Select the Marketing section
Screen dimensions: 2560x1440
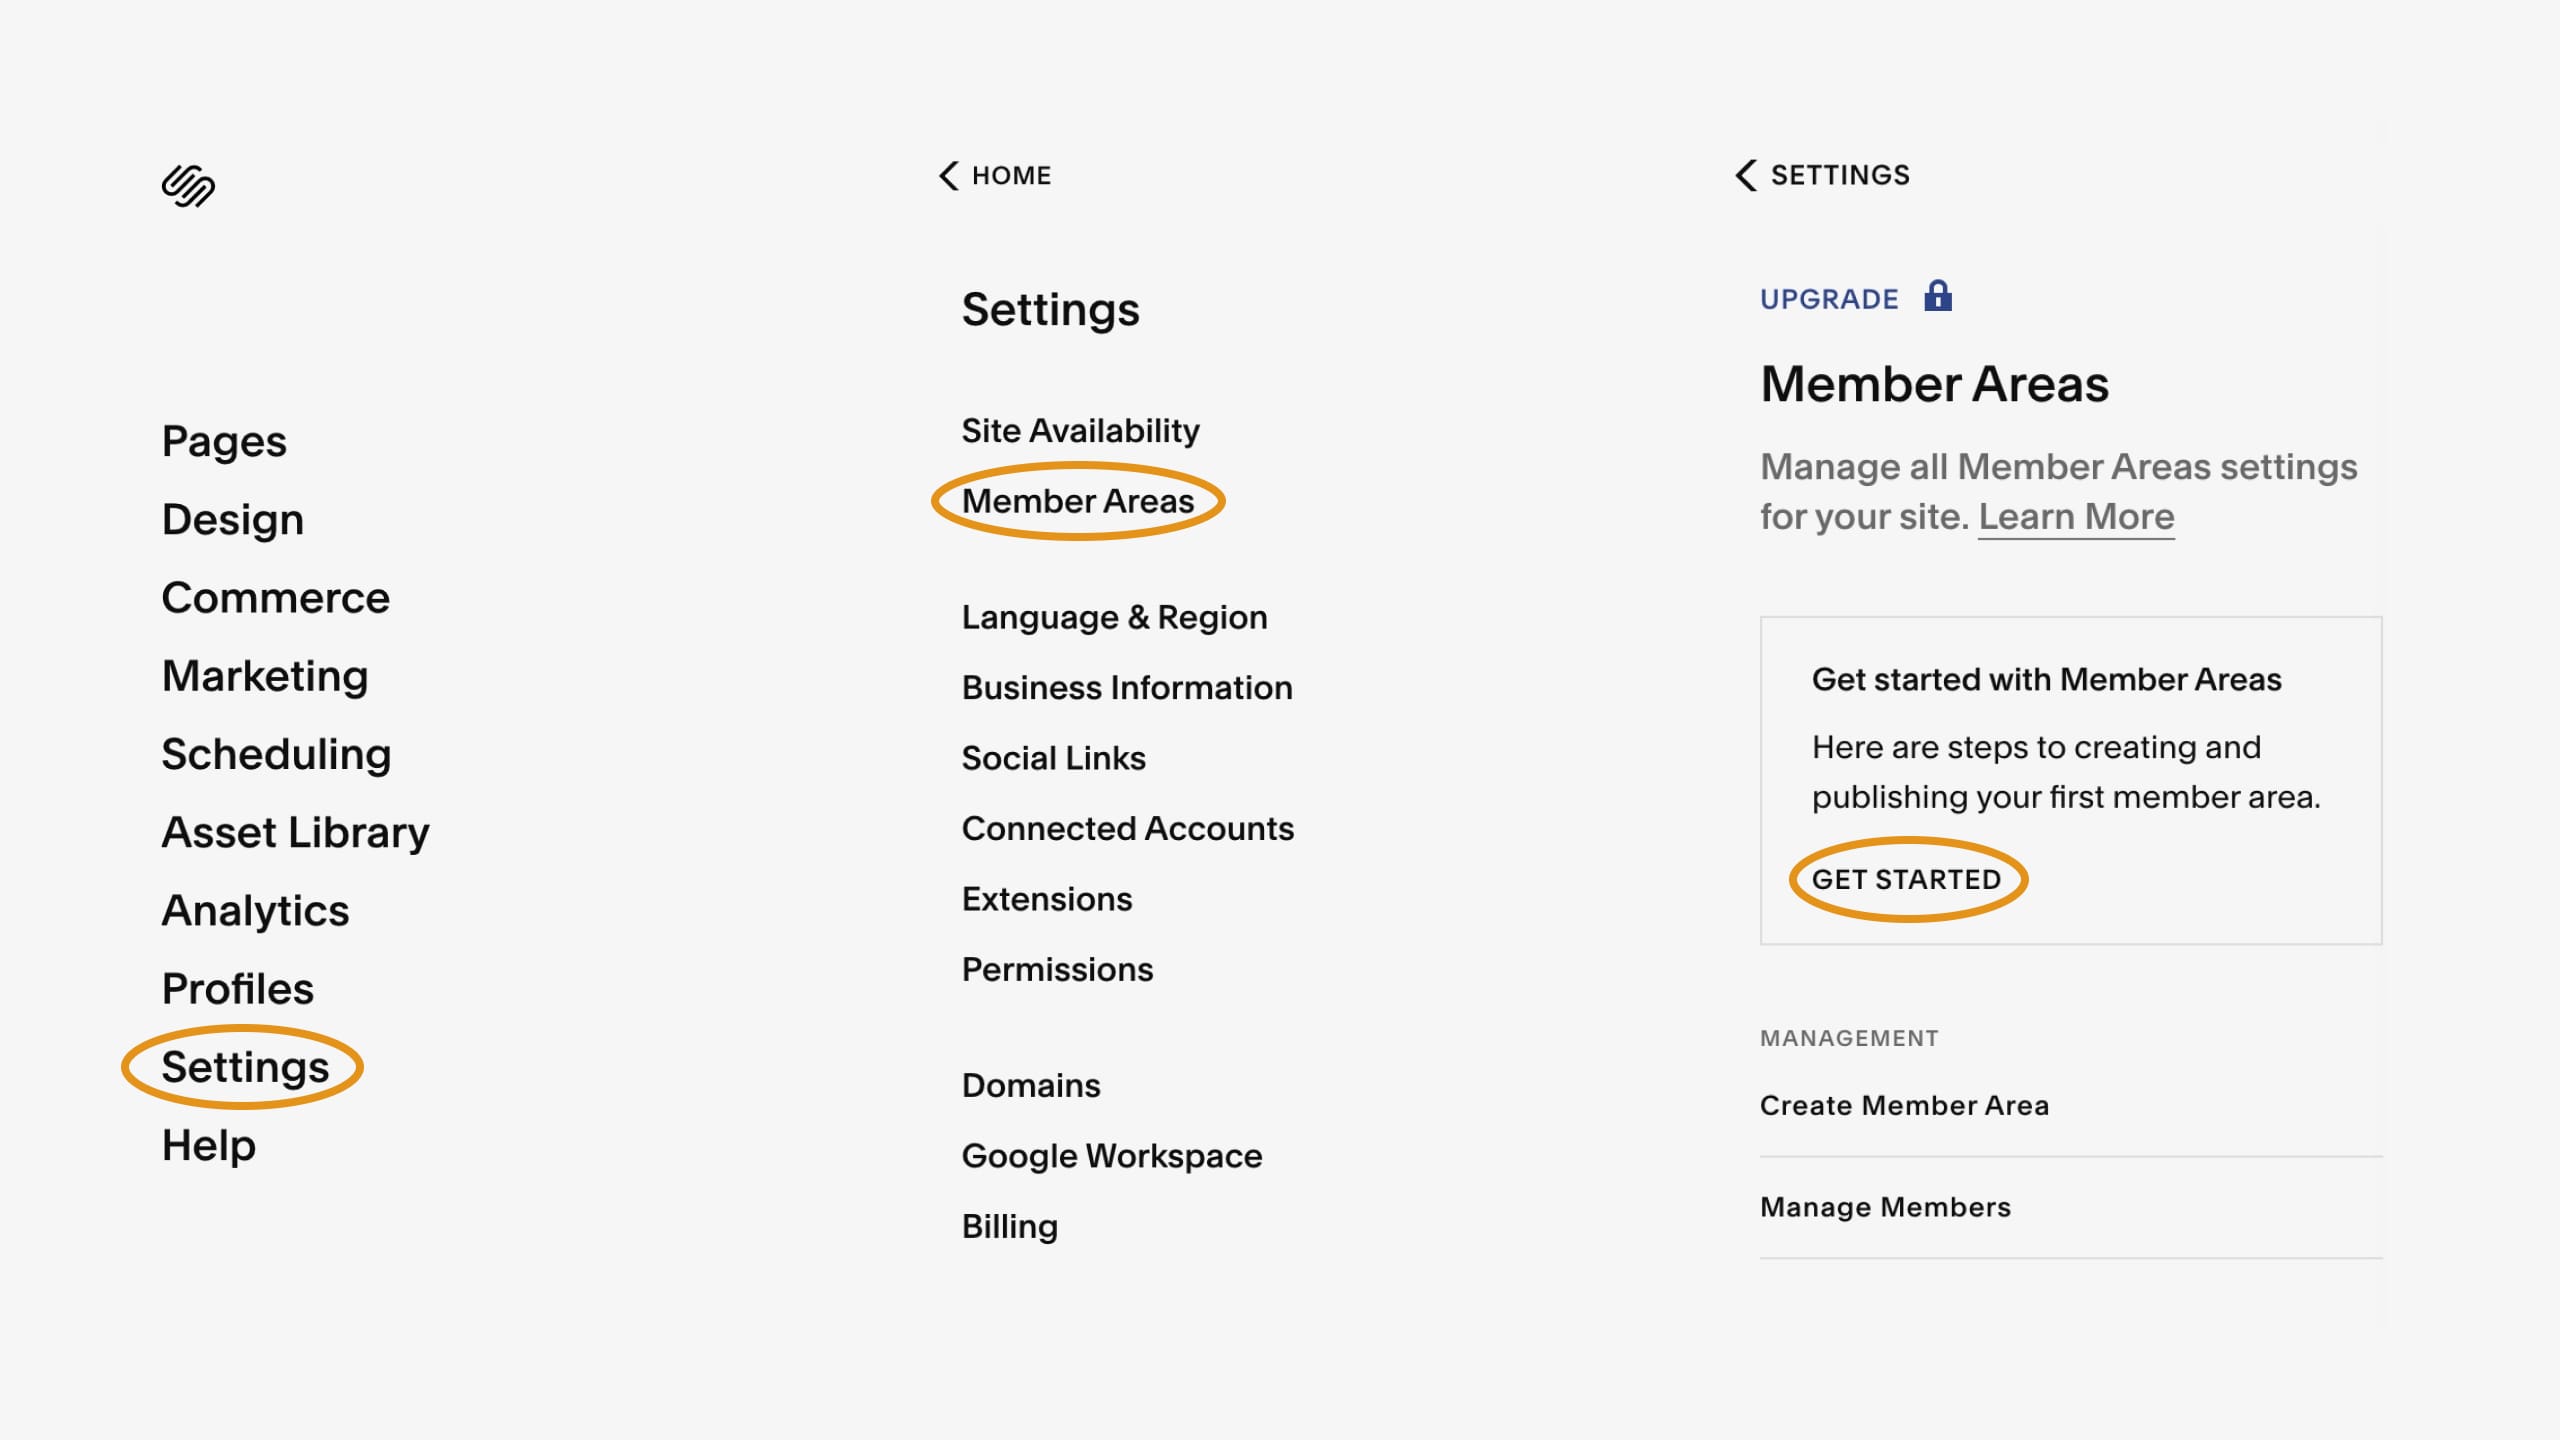[x=265, y=675]
